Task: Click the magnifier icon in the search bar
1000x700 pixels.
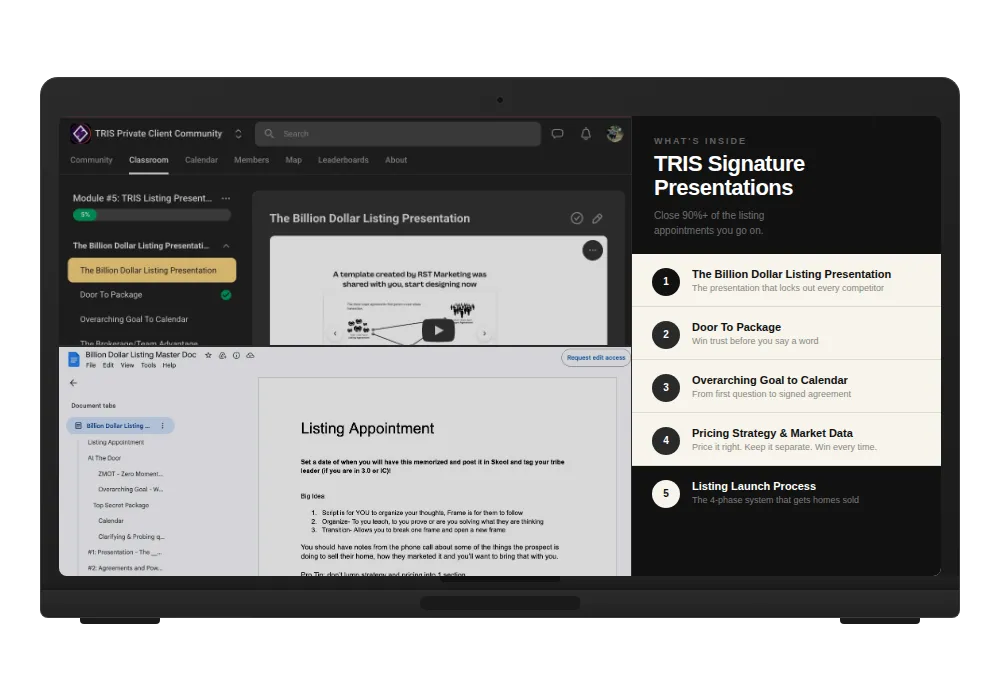Action: (269, 134)
